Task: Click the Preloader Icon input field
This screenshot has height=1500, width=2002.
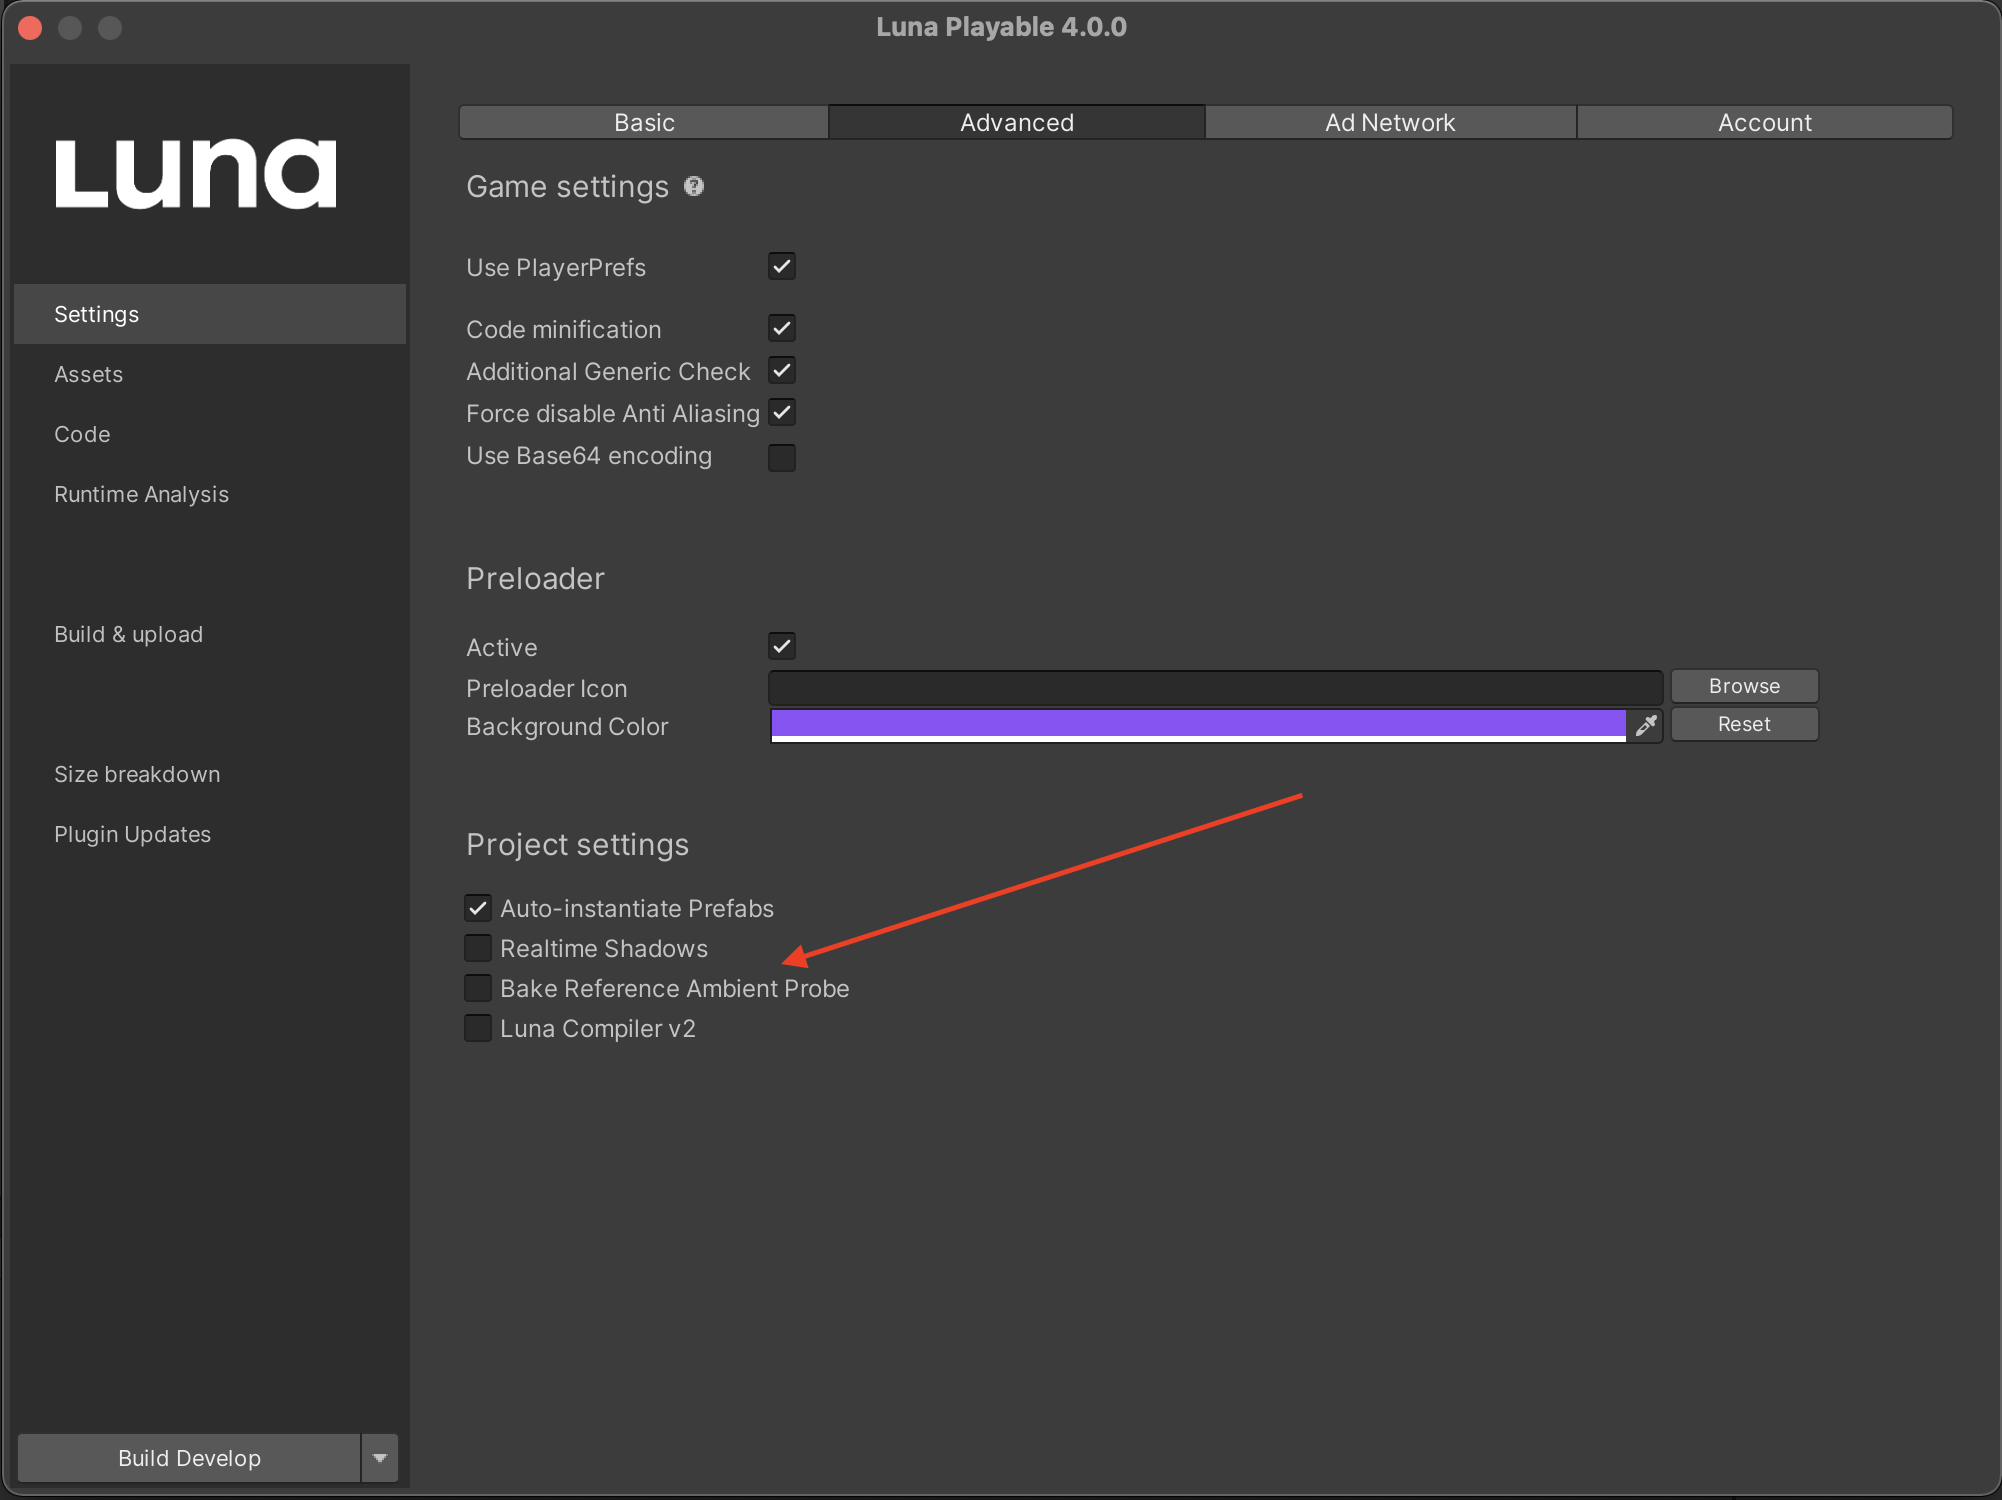Action: coord(1213,685)
